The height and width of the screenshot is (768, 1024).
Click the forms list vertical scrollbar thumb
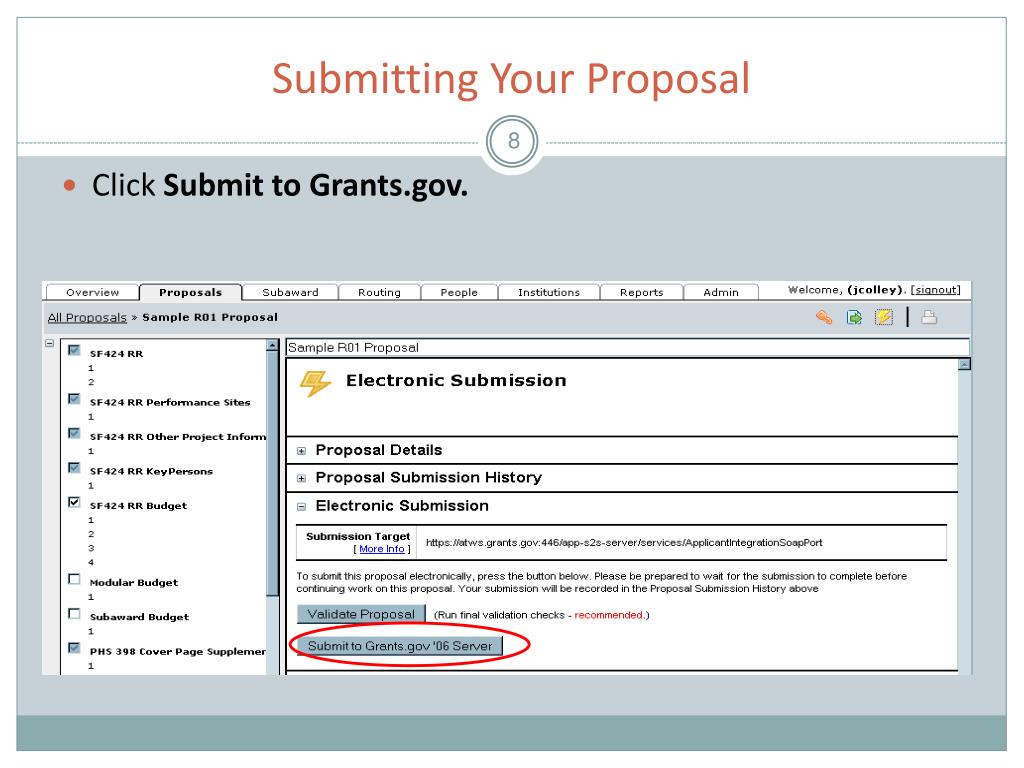(x=272, y=473)
